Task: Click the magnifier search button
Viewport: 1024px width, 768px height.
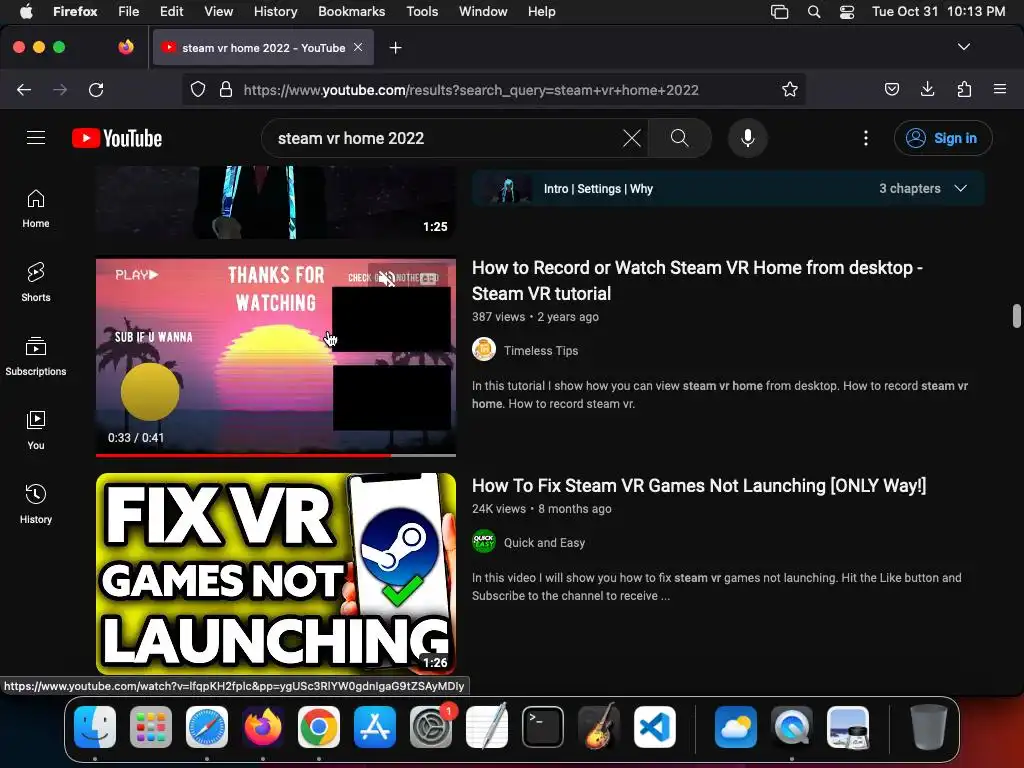Action: coord(680,138)
